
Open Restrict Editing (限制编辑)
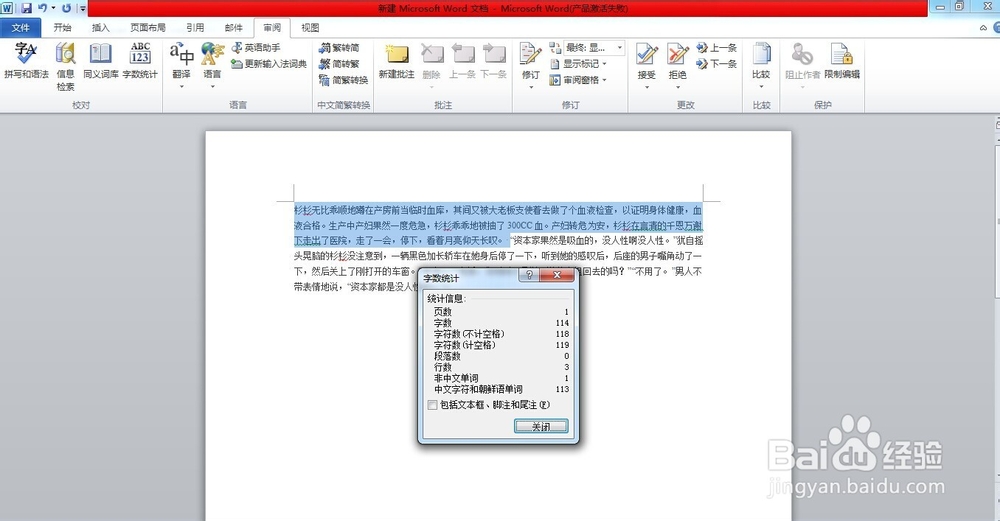842,61
